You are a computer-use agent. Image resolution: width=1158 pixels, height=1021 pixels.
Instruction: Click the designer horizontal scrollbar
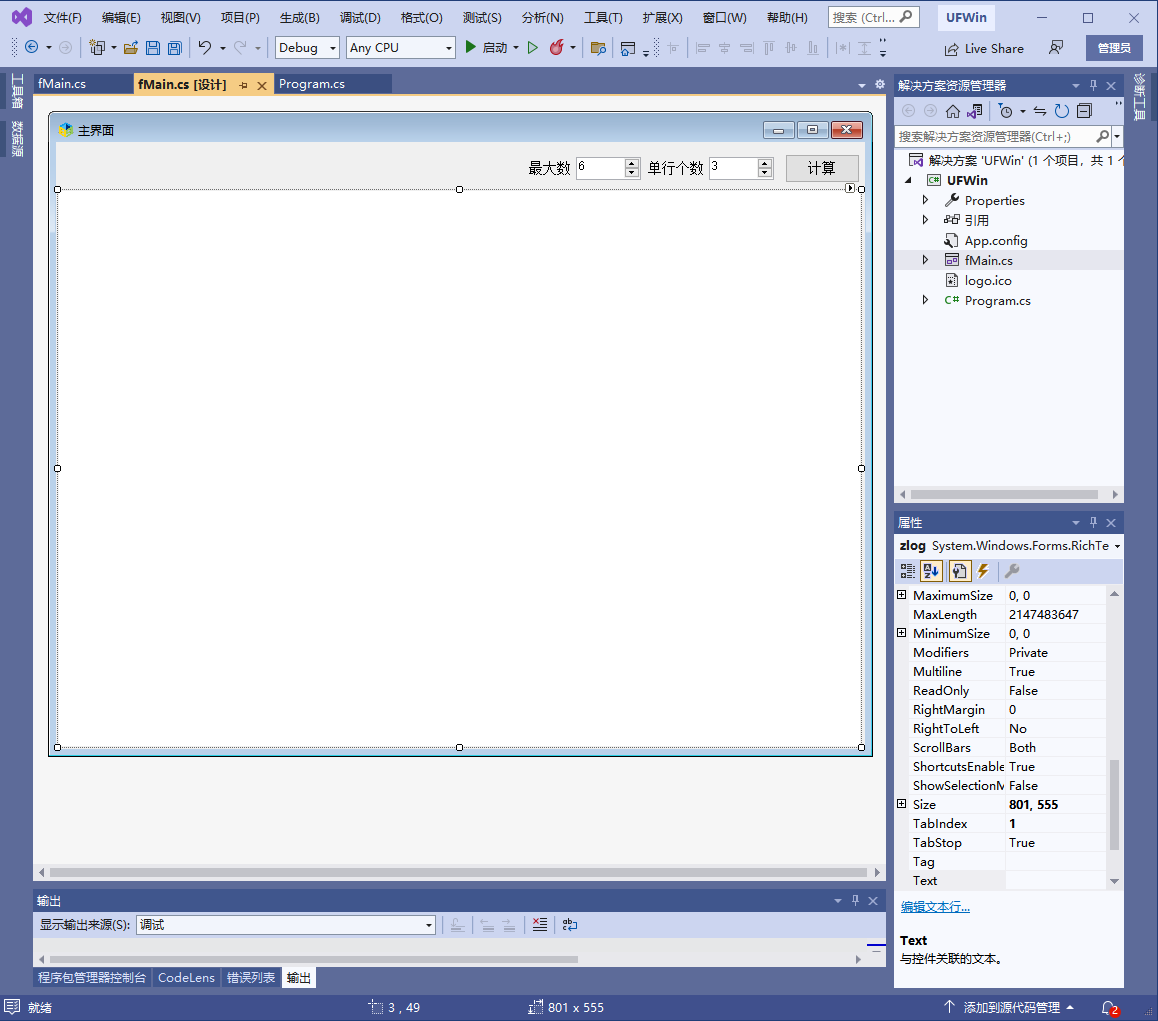coord(459,873)
